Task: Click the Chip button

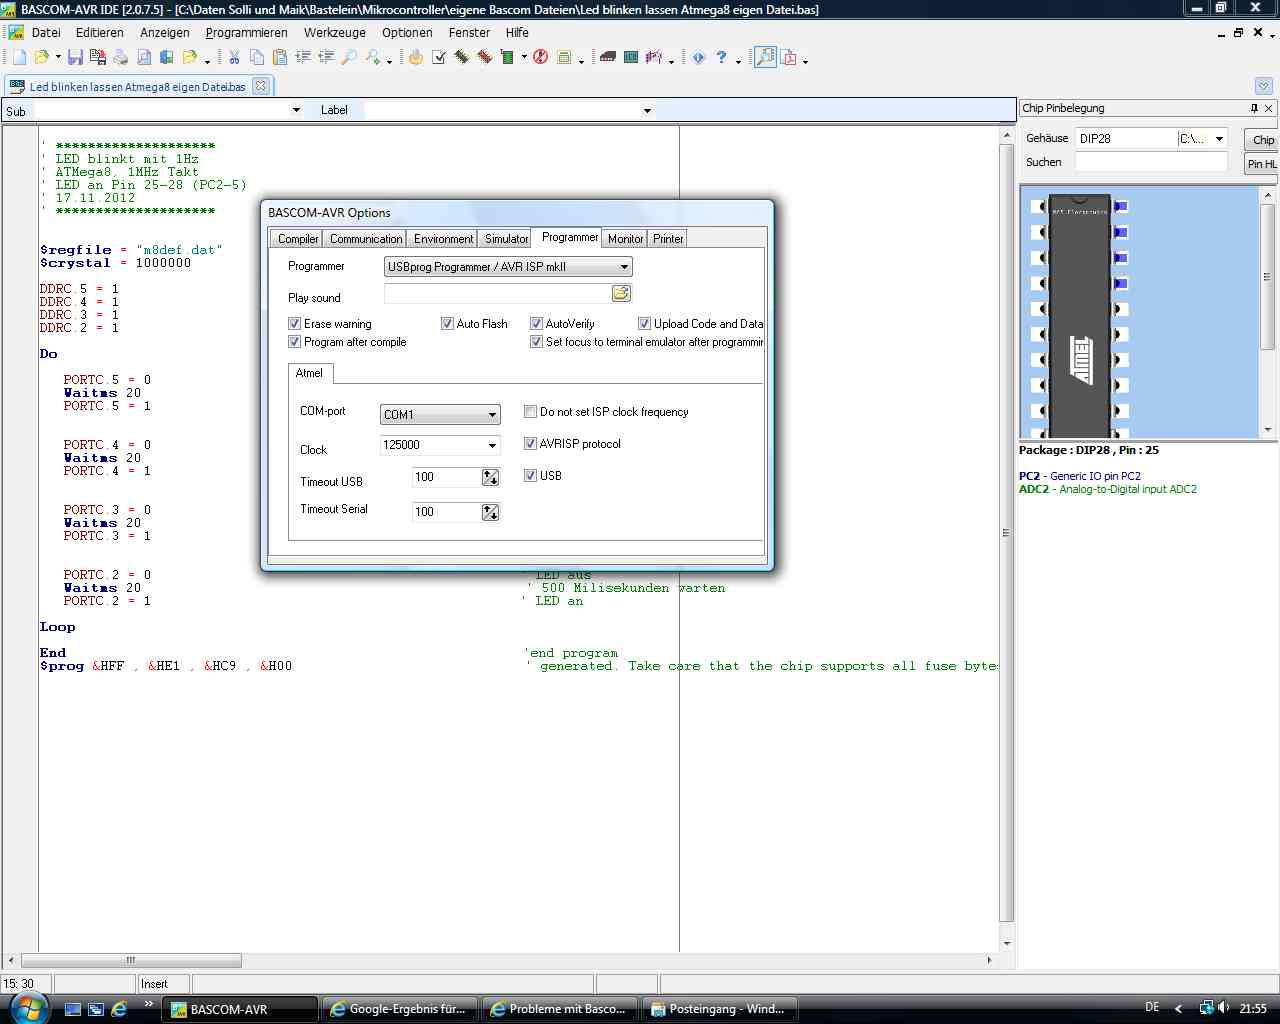Action: 1263,140
